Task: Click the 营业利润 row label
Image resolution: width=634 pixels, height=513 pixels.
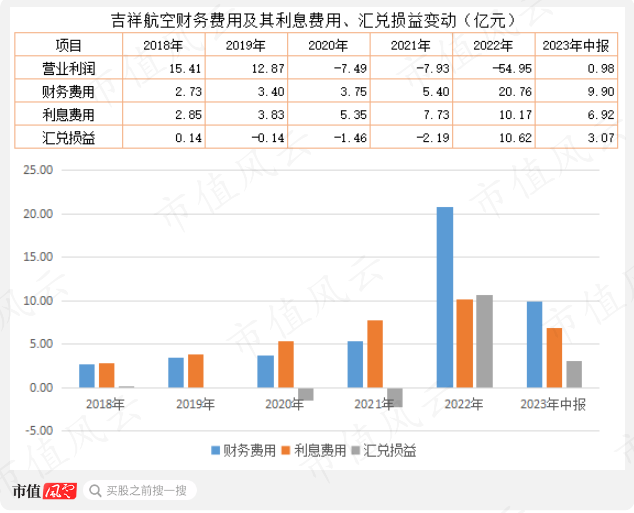Action: click(x=69, y=68)
